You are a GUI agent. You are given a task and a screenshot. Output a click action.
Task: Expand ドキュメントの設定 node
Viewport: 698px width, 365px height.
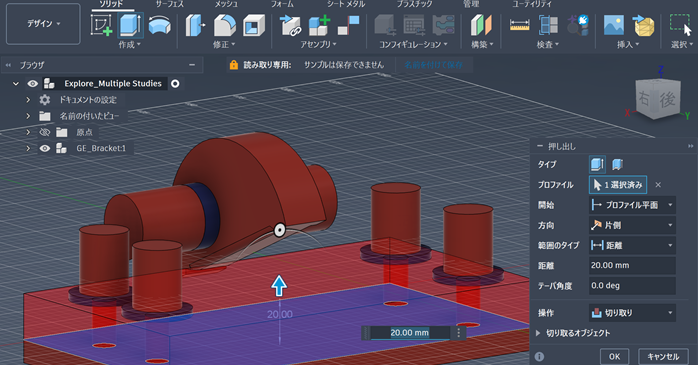coord(28,100)
